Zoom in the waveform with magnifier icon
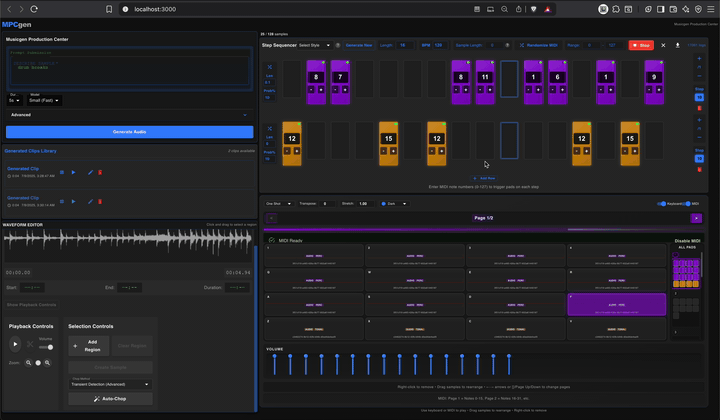720x420 pixels. pos(47,363)
